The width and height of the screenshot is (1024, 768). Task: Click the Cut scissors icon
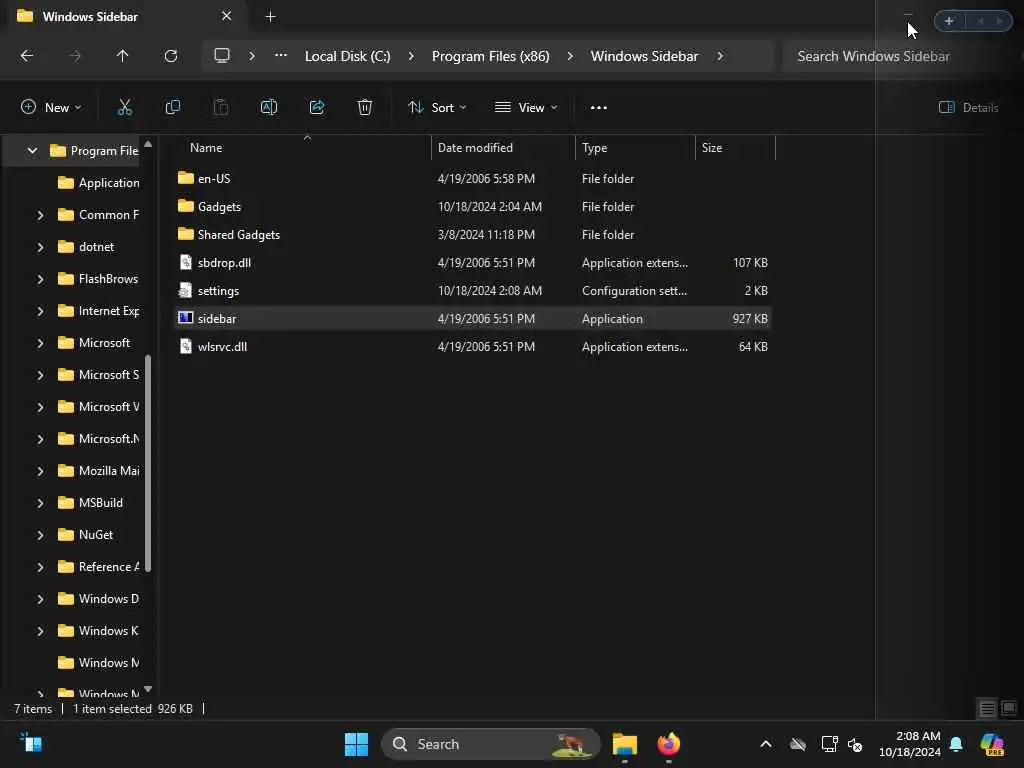(124, 107)
